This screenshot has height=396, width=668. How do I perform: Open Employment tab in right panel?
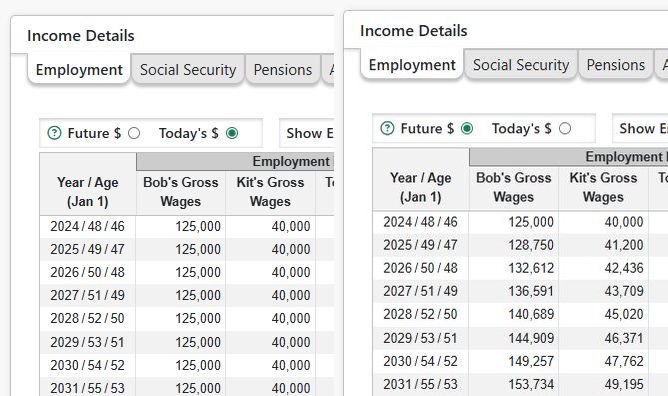coord(412,65)
